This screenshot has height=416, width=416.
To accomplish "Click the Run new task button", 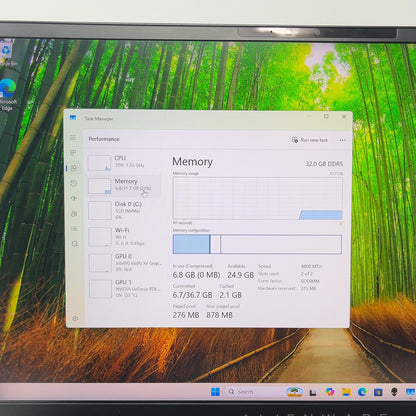I will click(310, 140).
